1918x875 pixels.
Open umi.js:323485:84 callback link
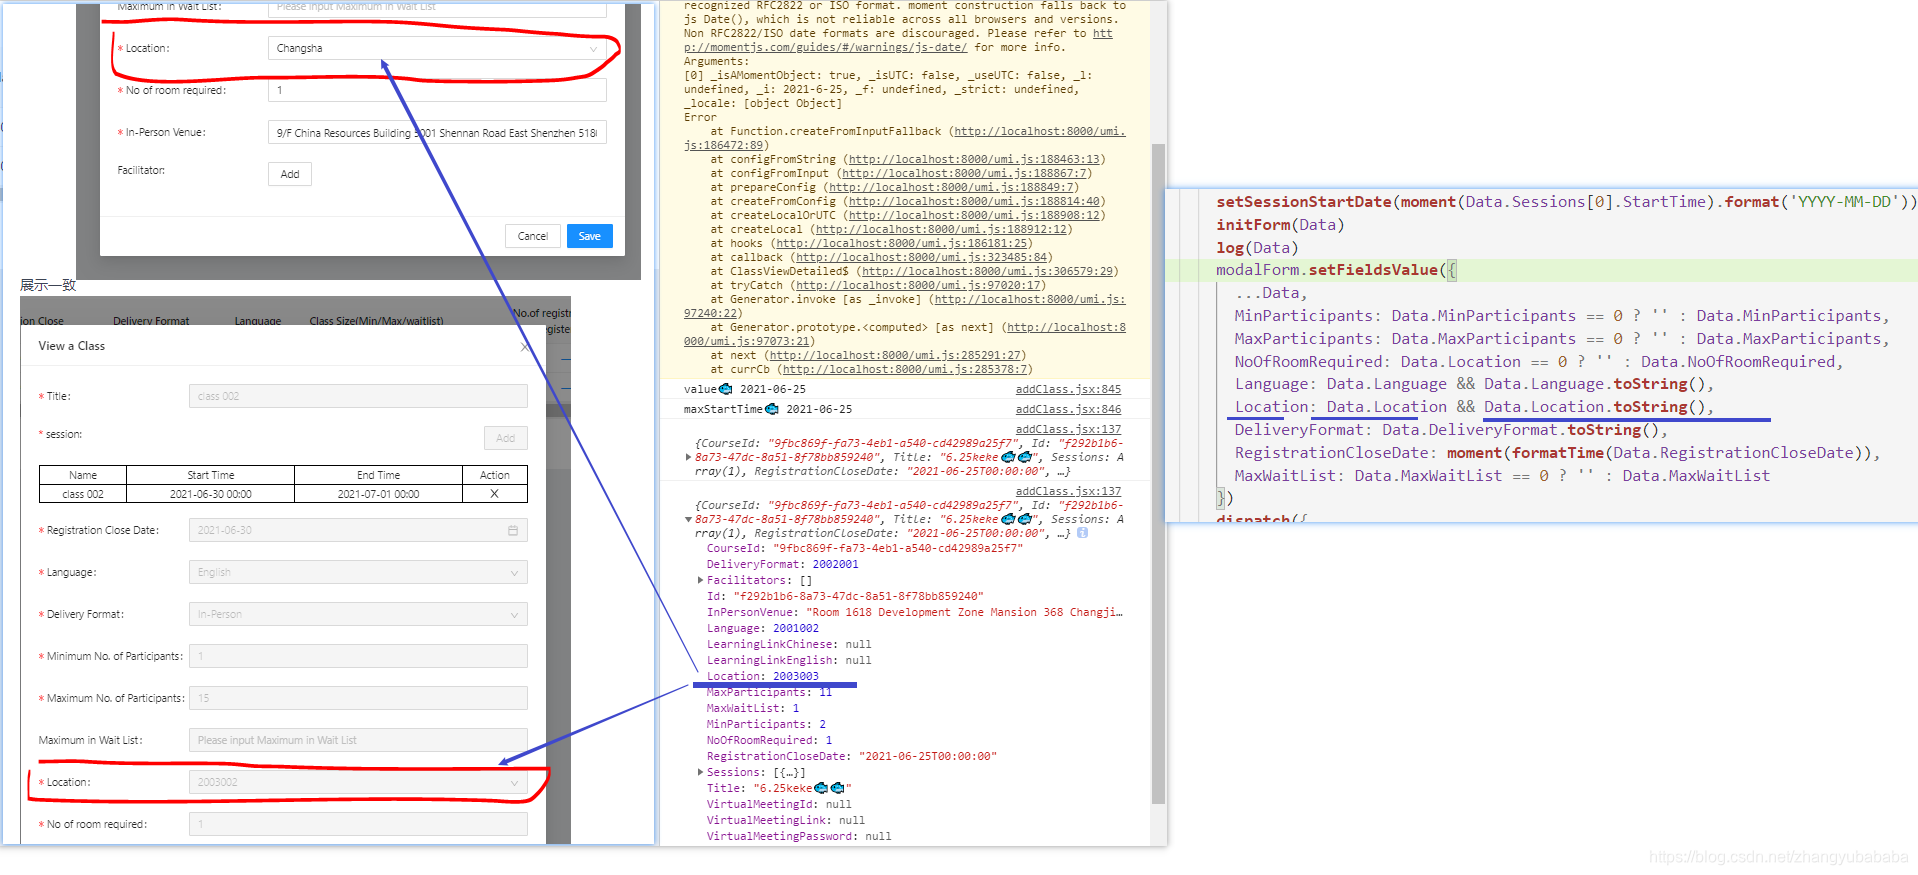922,257
